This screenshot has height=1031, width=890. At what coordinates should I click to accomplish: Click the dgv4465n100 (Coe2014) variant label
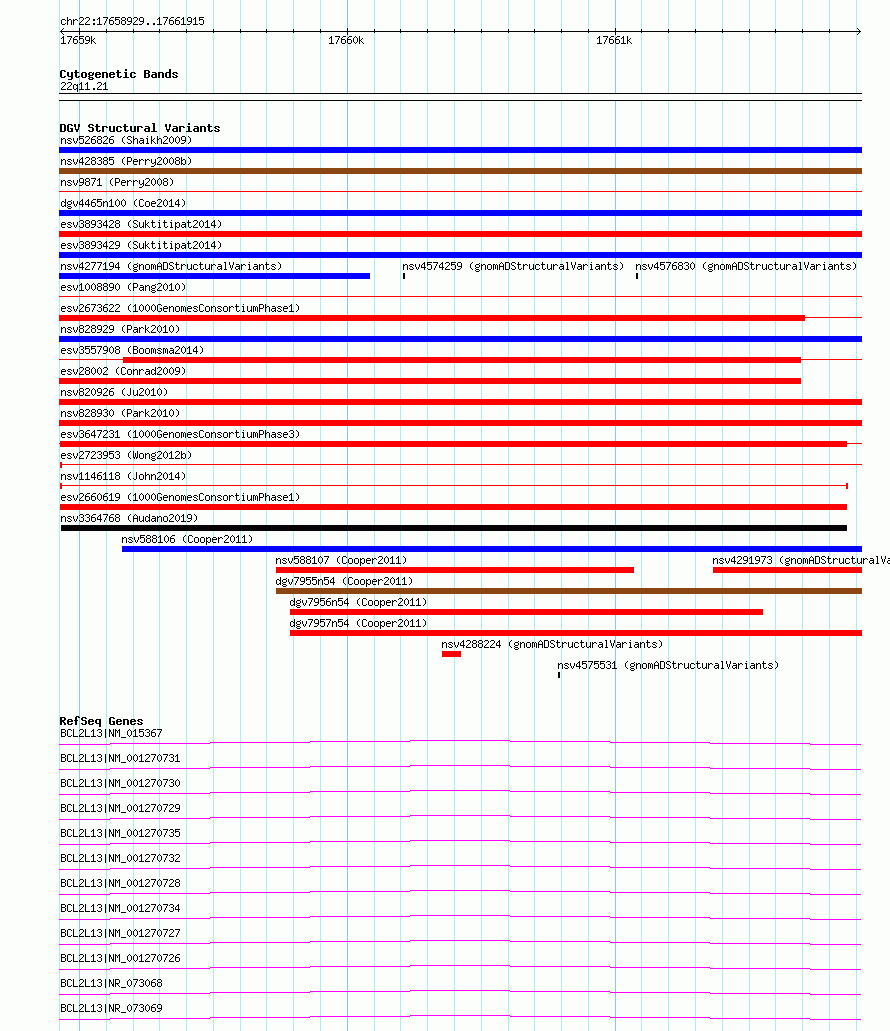pyautogui.click(x=123, y=203)
